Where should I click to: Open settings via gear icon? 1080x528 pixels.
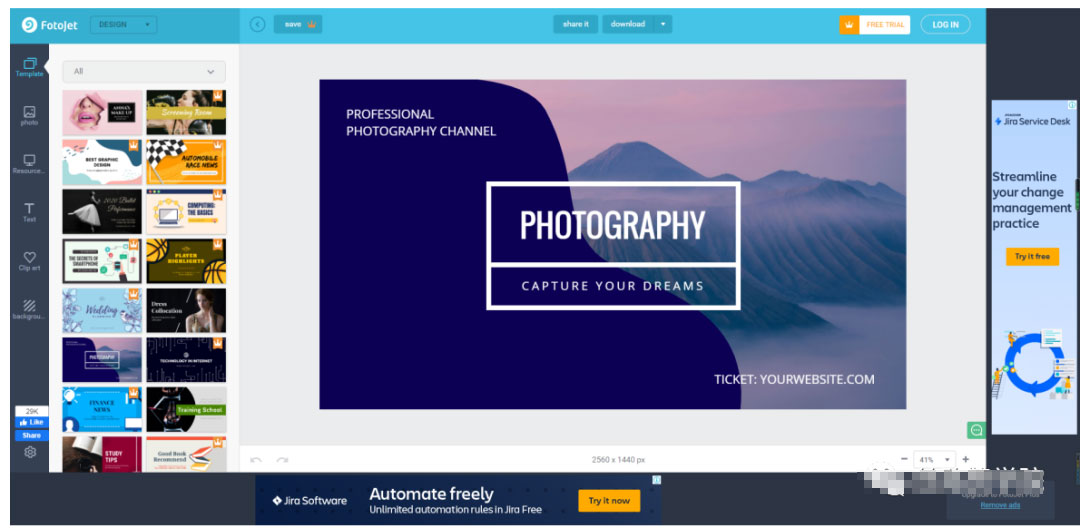point(30,452)
